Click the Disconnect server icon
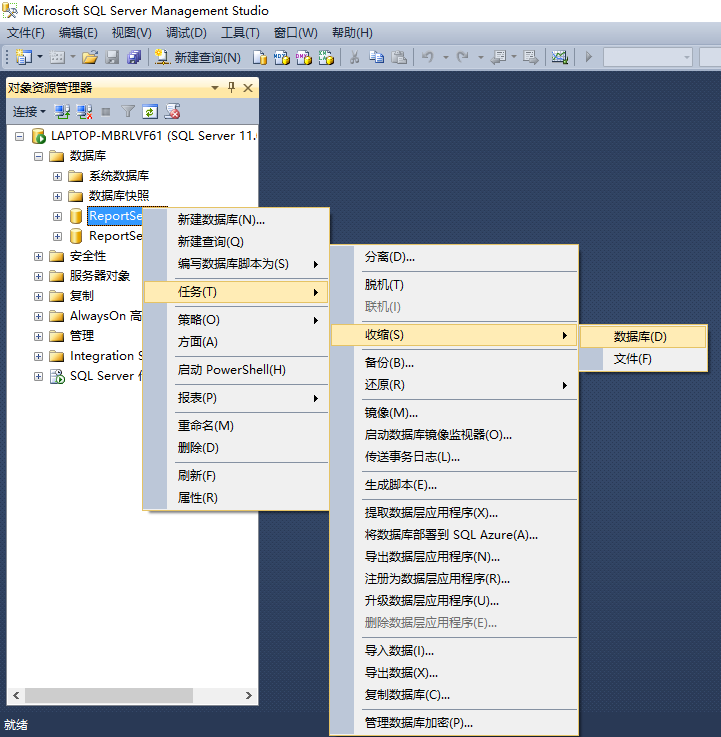This screenshot has height=737, width=721. click(x=84, y=112)
